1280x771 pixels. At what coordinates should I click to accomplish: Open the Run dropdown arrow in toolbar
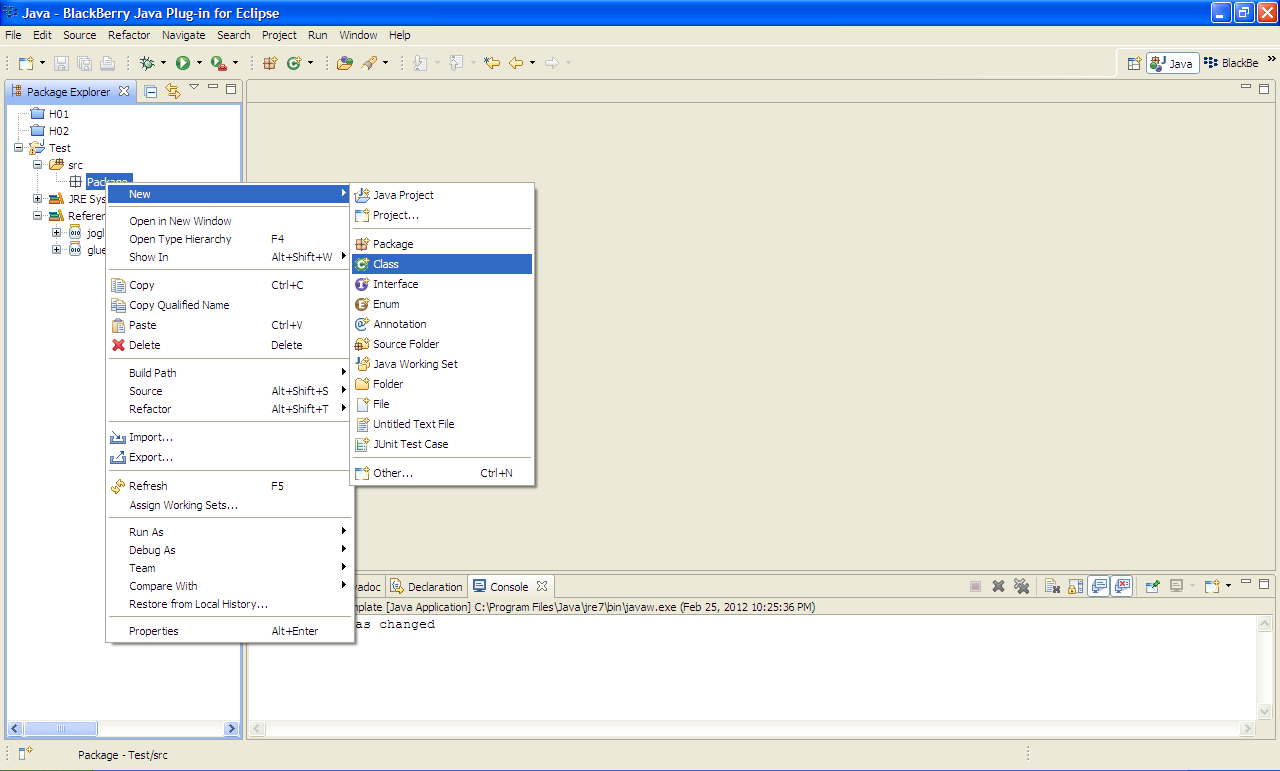click(x=199, y=63)
